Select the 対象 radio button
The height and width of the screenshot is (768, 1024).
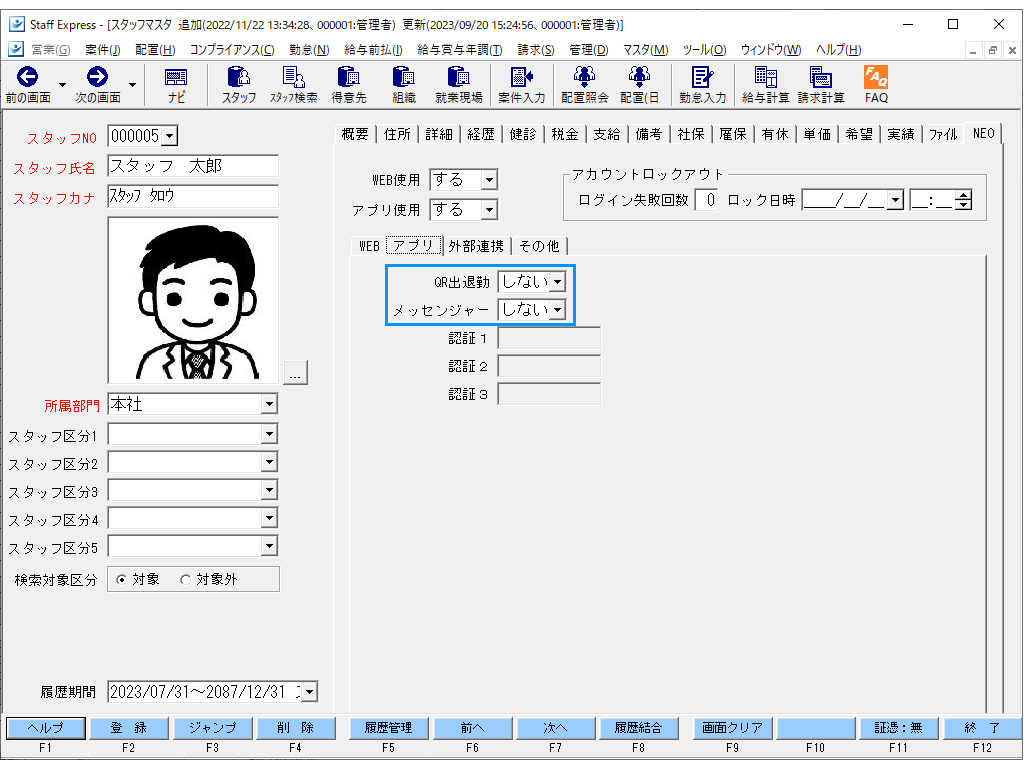click(x=121, y=579)
